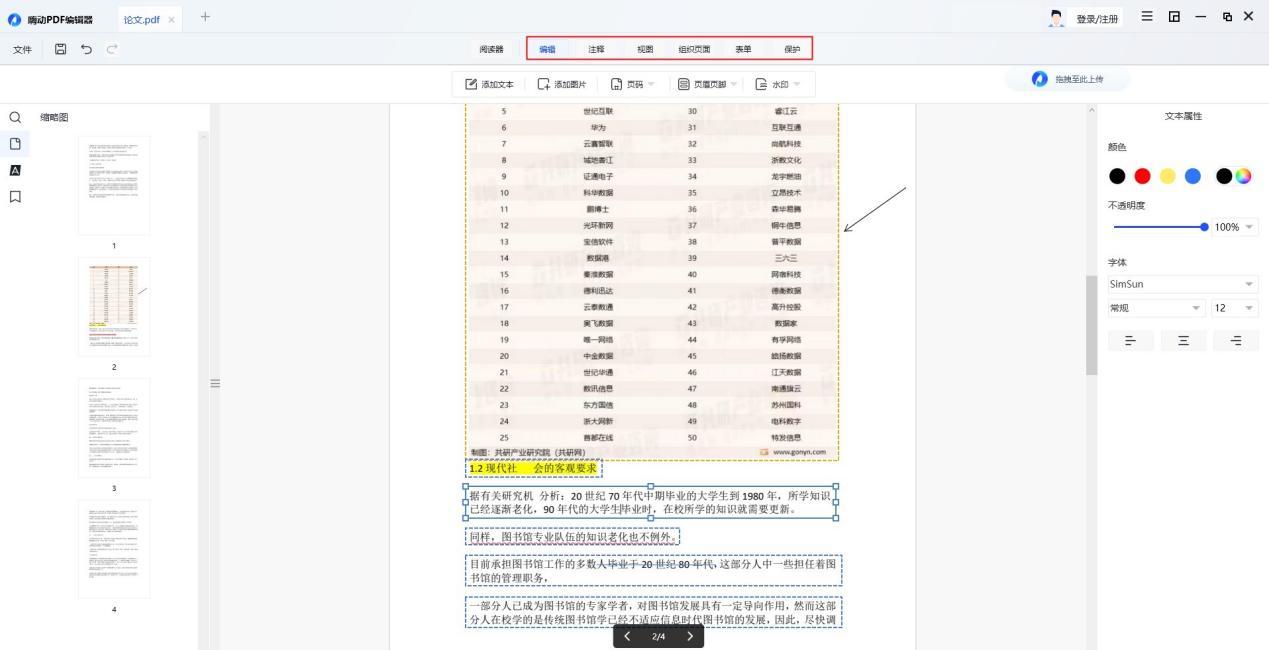Image resolution: width=1269 pixels, height=650 pixels.
Task: Click the window layout icon in title bar
Action: [1174, 17]
